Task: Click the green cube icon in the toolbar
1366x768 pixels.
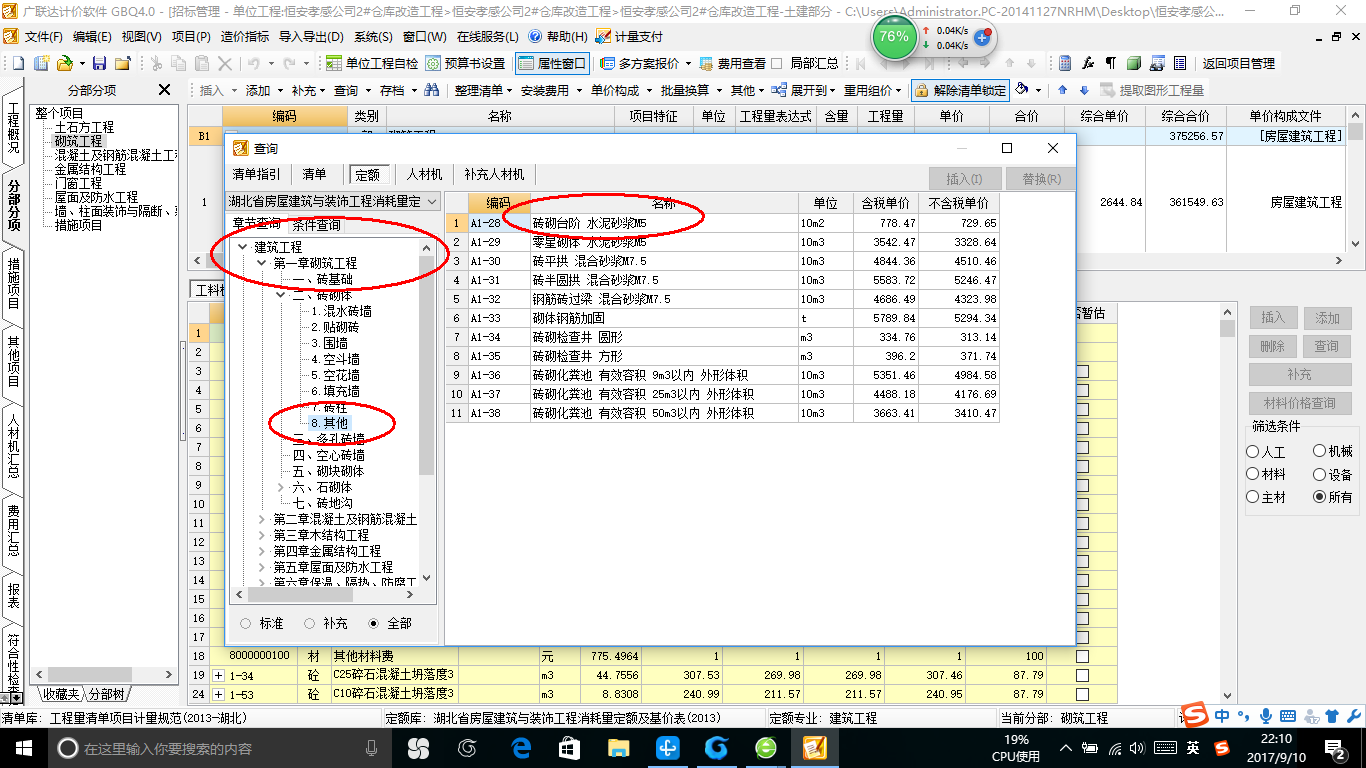Action: tap(1134, 63)
